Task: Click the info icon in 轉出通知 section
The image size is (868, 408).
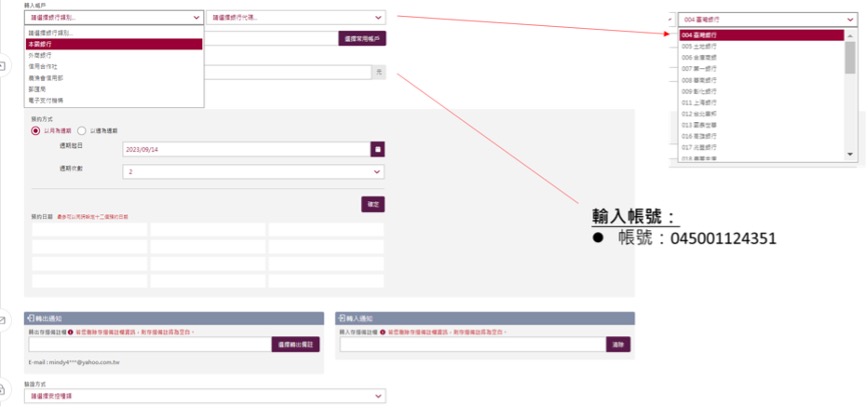Action: point(71,332)
